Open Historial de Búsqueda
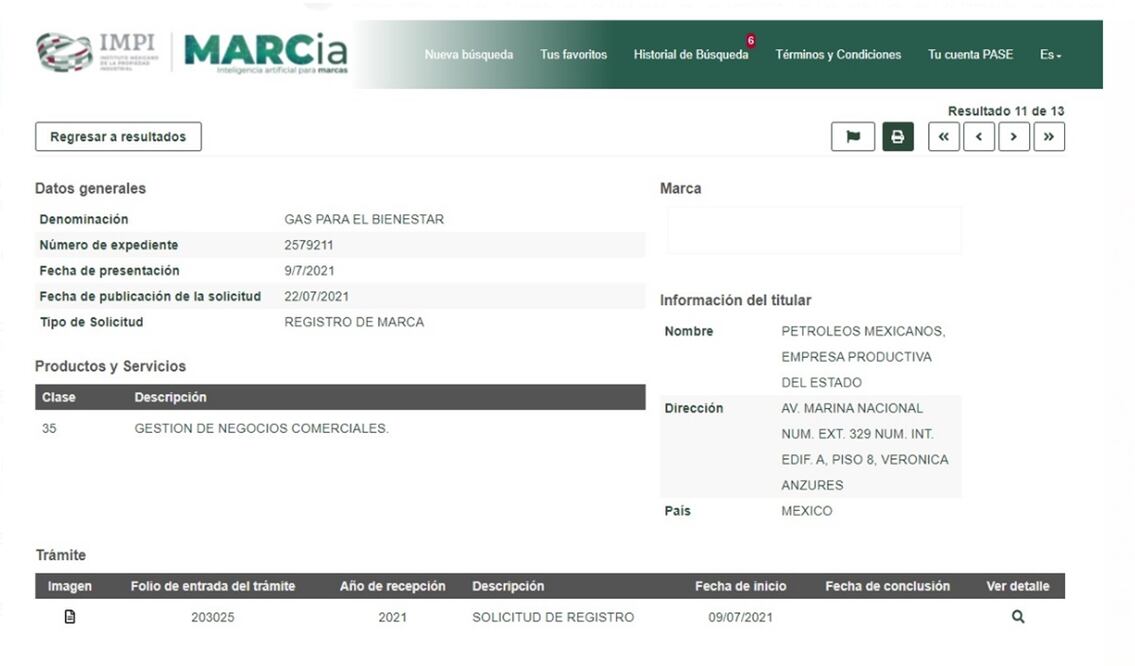Viewport: 1135px width, 666px height. [690, 55]
